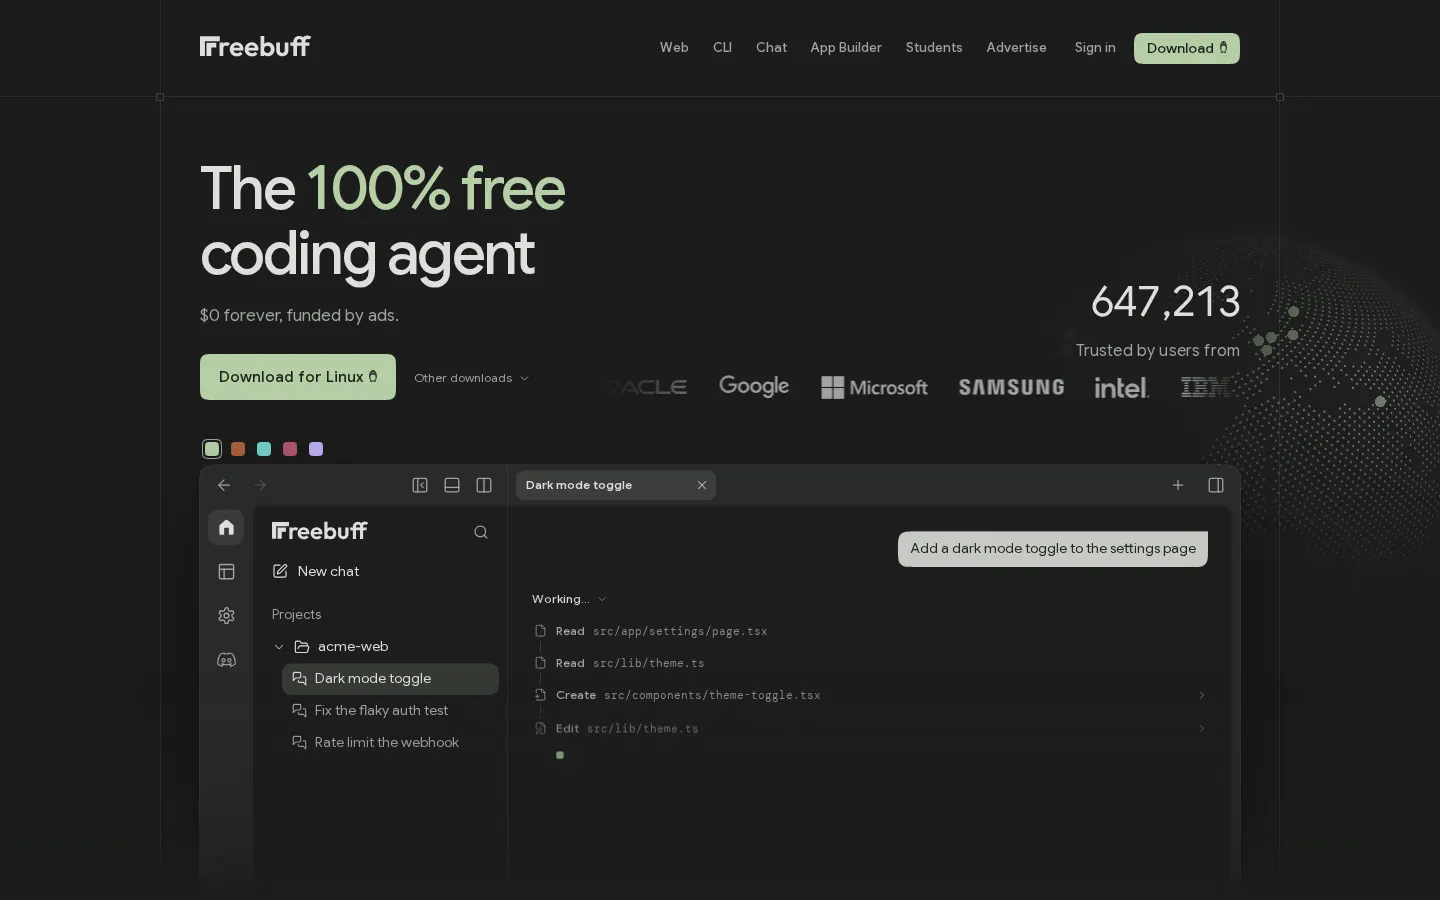Image resolution: width=1440 pixels, height=900 pixels.
Task: Select the orange theme color swatch
Action: [x=238, y=449]
